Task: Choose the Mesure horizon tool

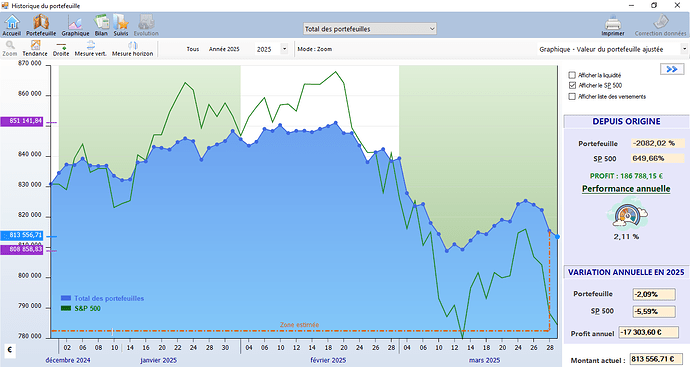Action: pyautogui.click(x=132, y=48)
